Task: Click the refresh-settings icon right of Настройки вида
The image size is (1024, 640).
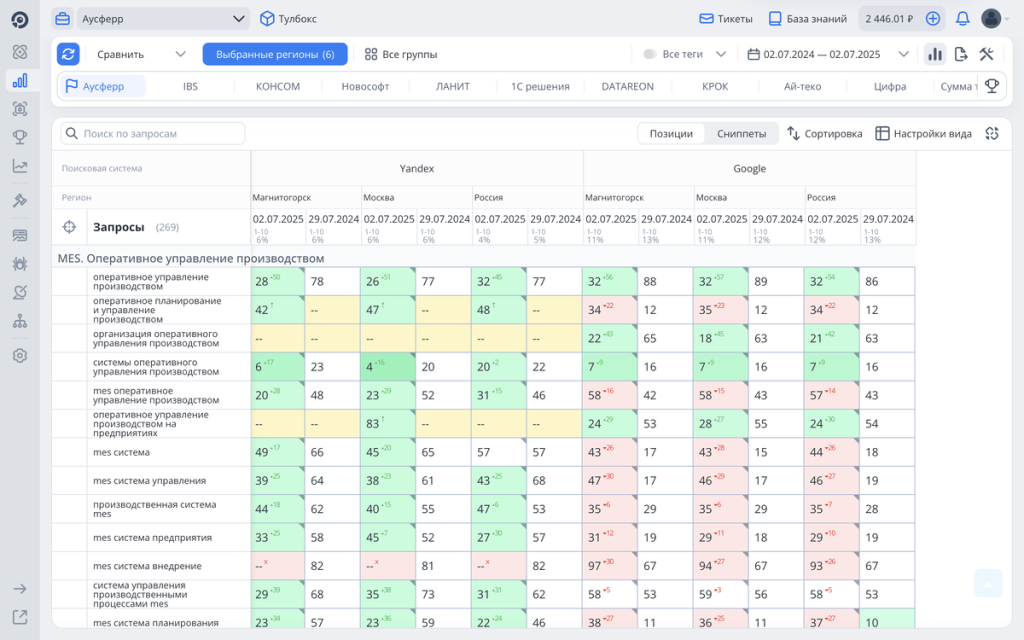Action: coord(992,133)
